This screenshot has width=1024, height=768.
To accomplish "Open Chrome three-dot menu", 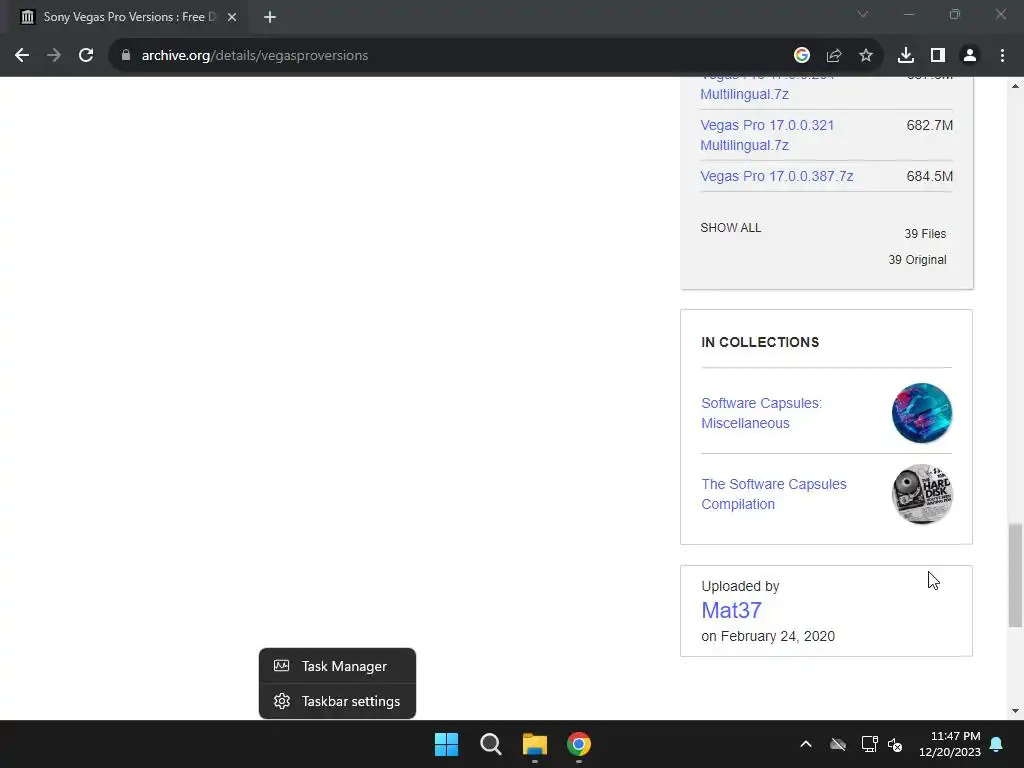I will point(1002,56).
